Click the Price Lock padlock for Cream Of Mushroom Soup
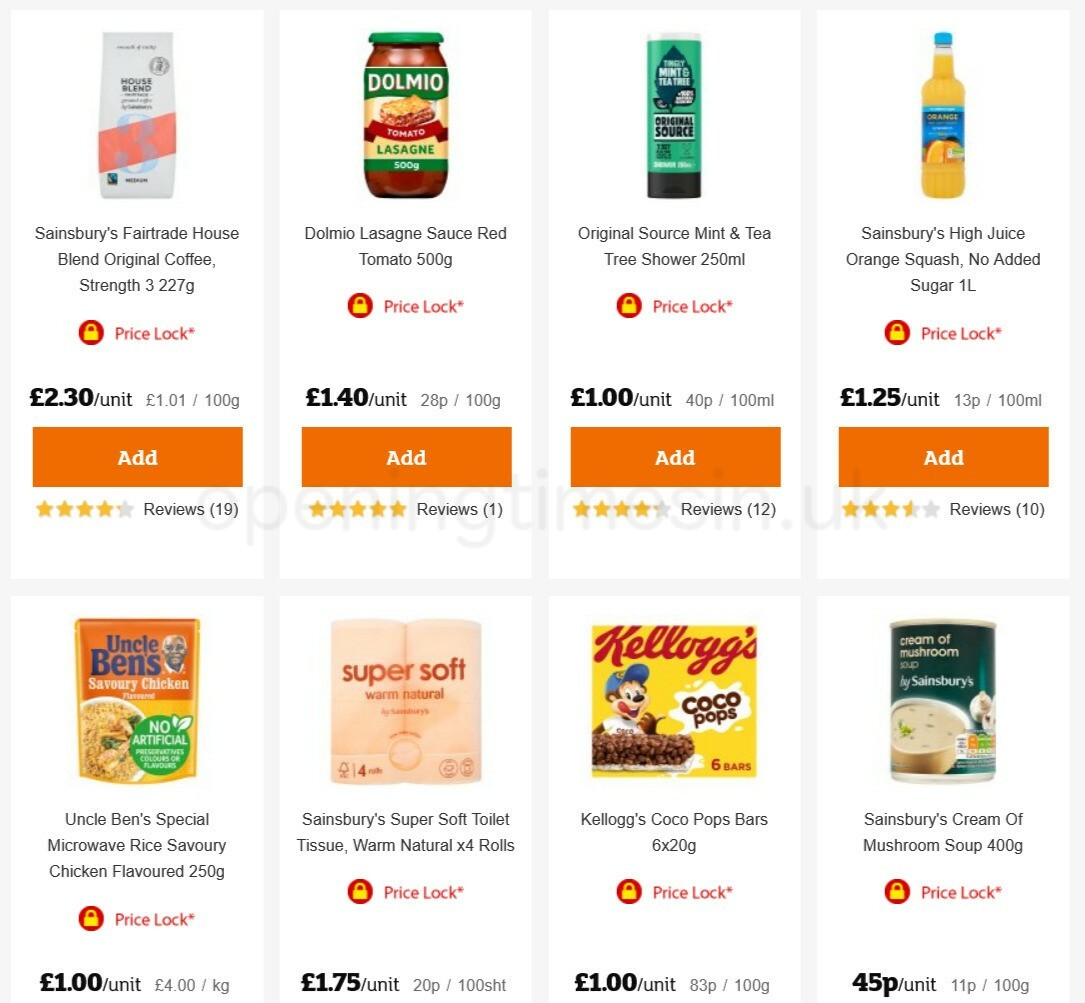The image size is (1085, 1003). 897,892
